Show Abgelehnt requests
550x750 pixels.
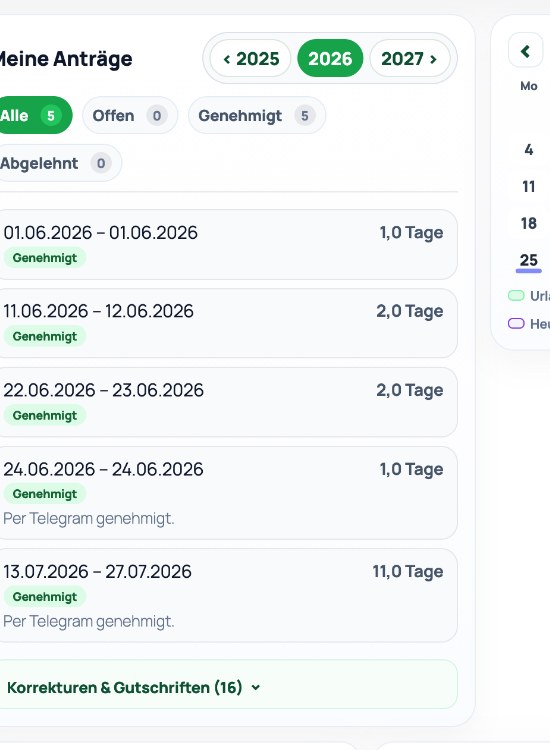[x=58, y=163]
